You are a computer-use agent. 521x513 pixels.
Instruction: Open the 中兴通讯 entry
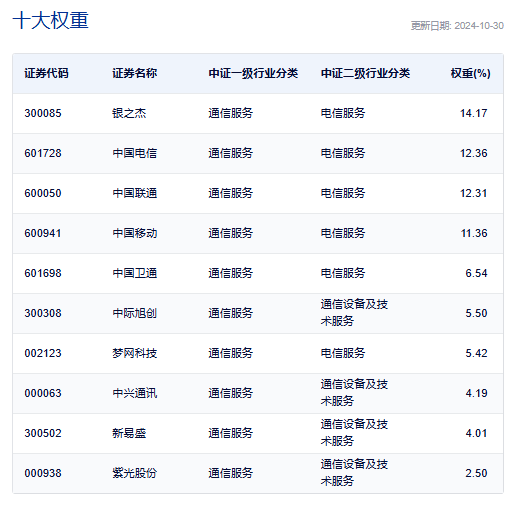134,393
